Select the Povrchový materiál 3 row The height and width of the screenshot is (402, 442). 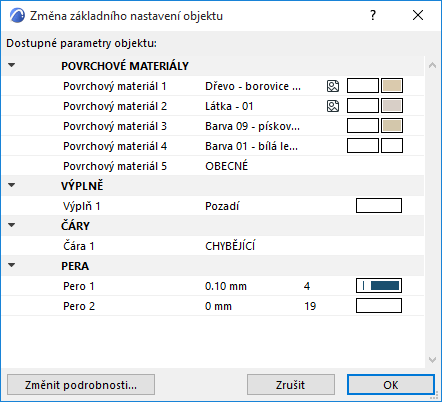click(x=213, y=126)
